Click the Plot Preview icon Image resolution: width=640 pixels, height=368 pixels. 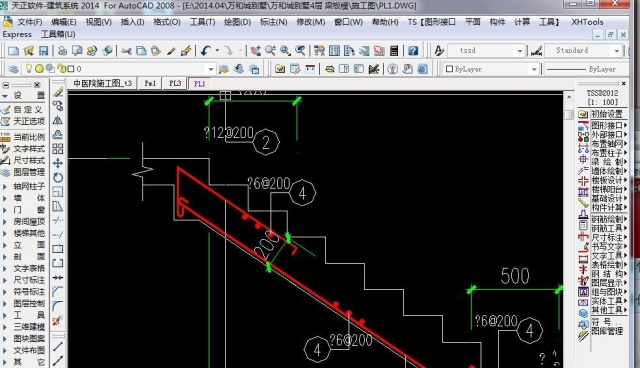77,51
